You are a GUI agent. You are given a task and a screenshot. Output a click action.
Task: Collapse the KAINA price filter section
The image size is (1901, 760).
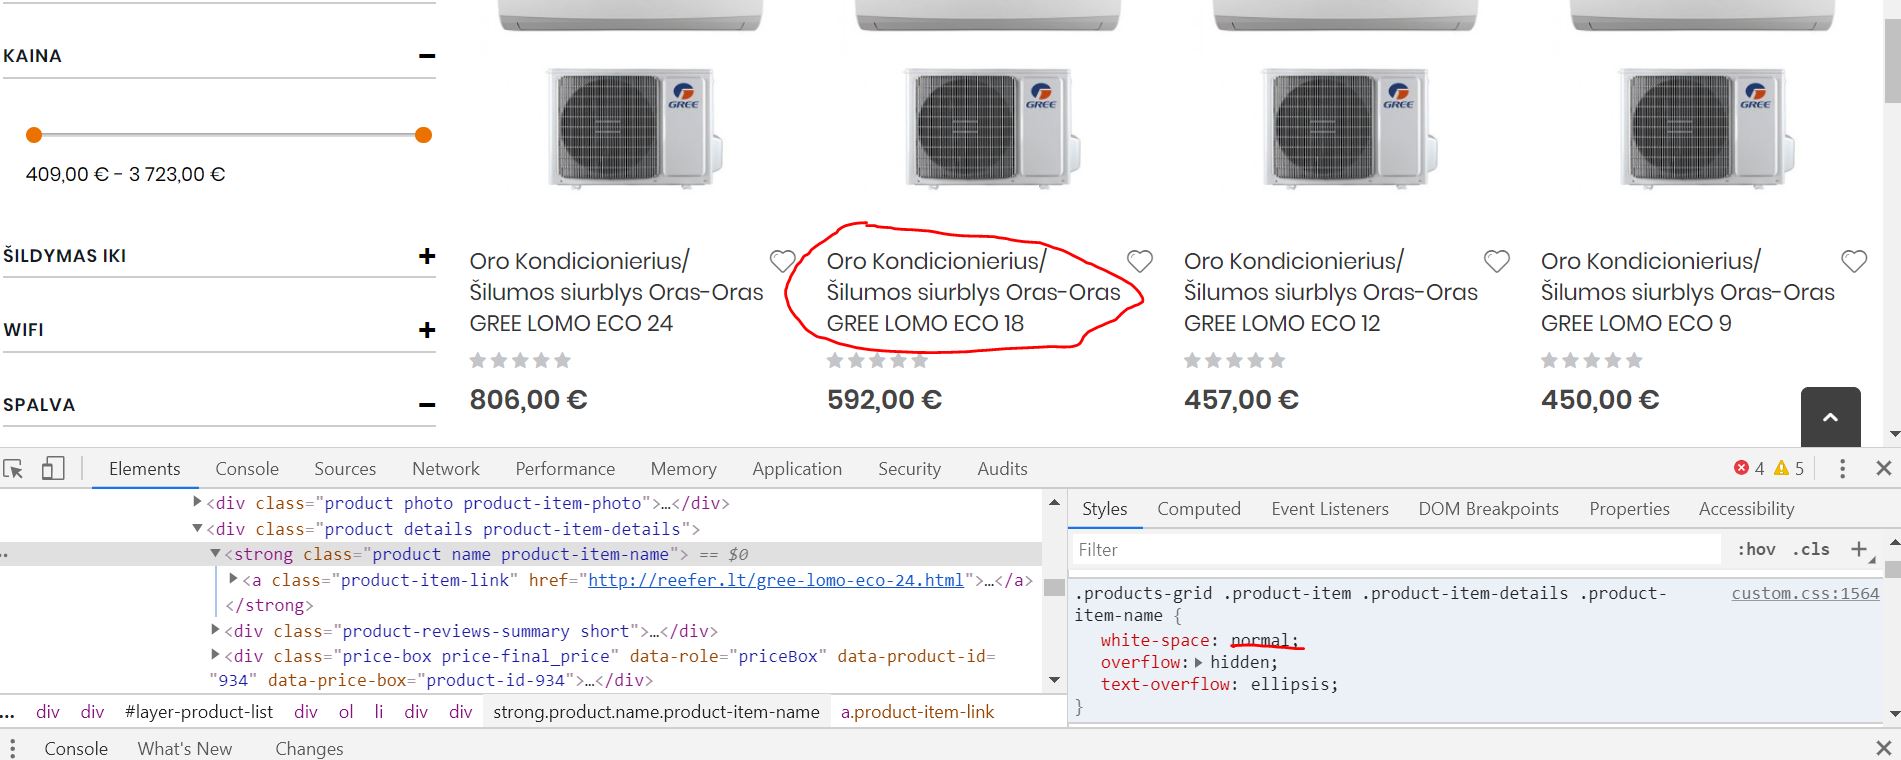[x=427, y=56]
